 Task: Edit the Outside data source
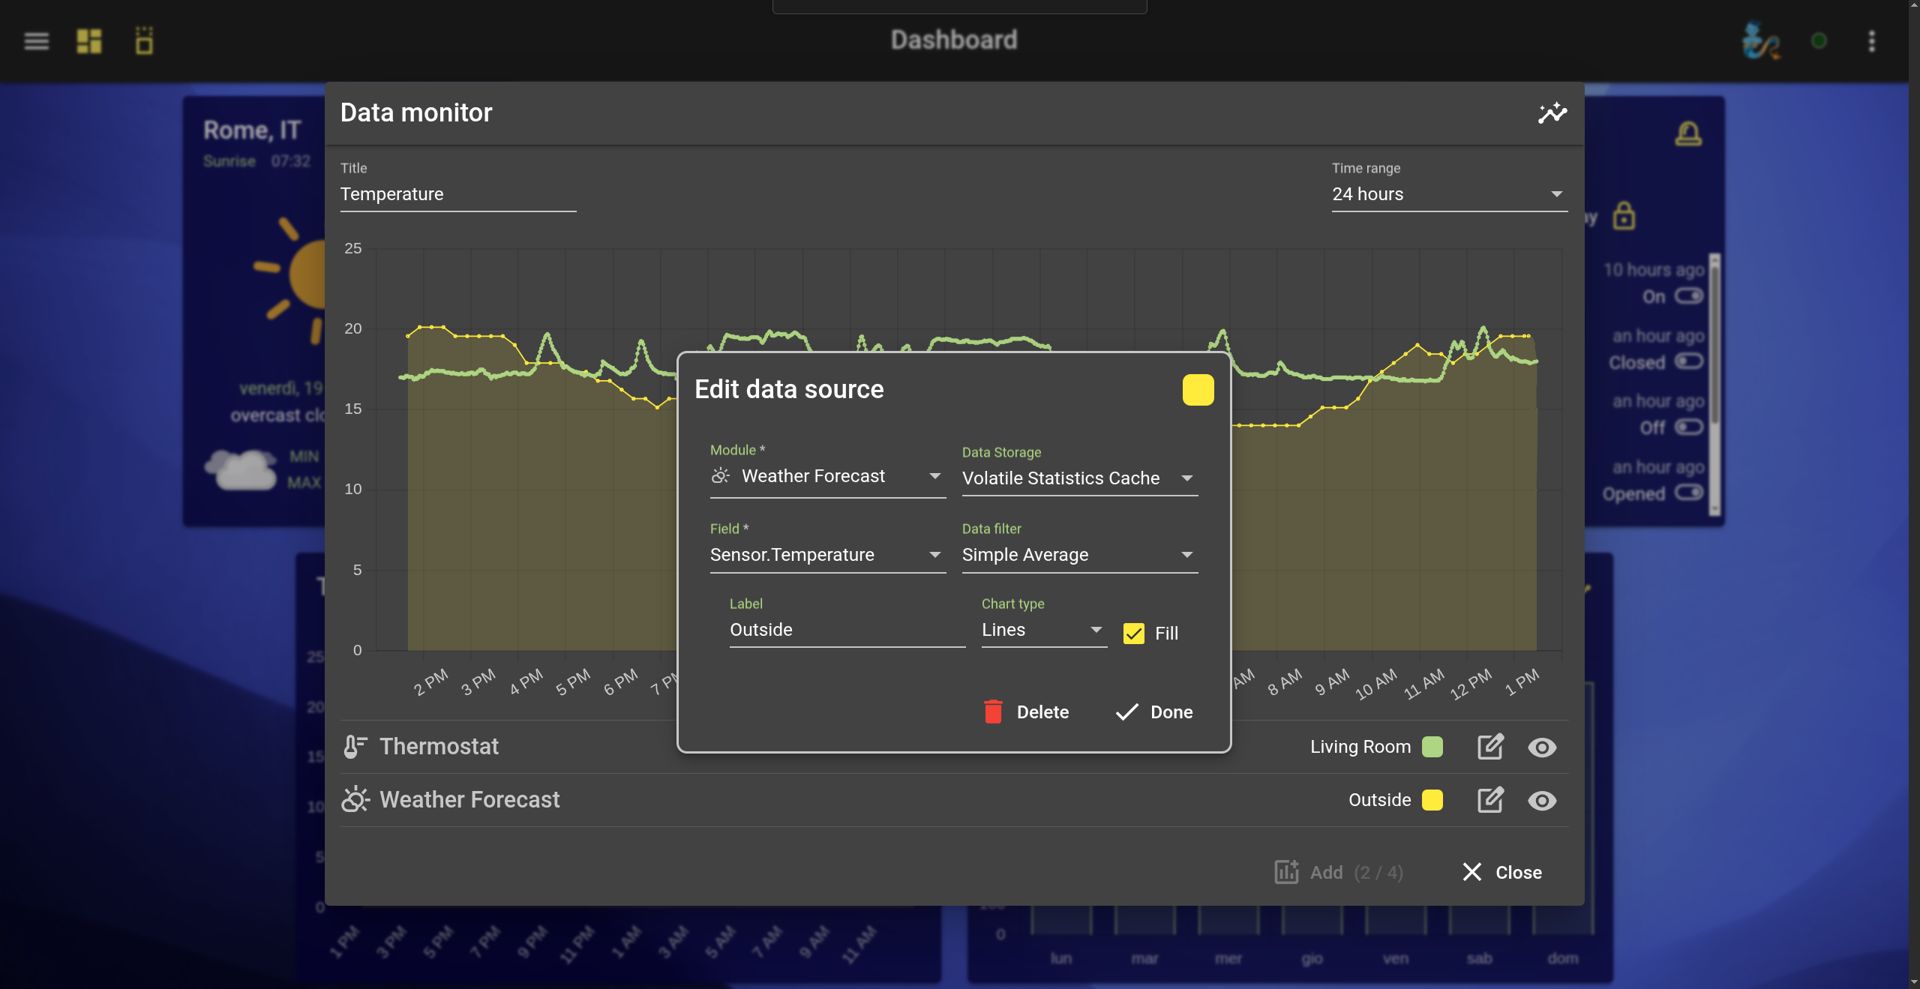pos(1490,800)
